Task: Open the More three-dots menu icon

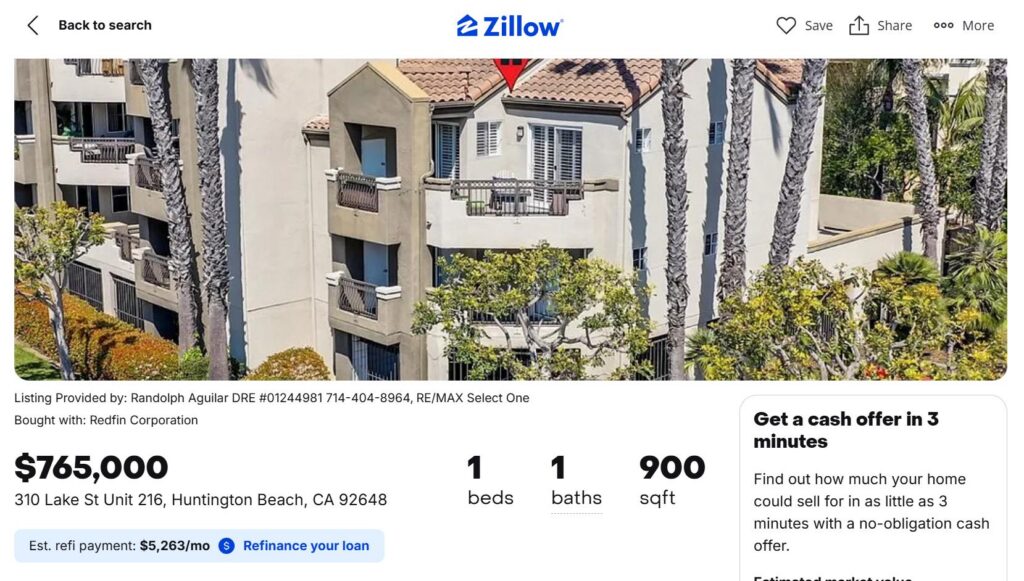Action: [x=943, y=26]
